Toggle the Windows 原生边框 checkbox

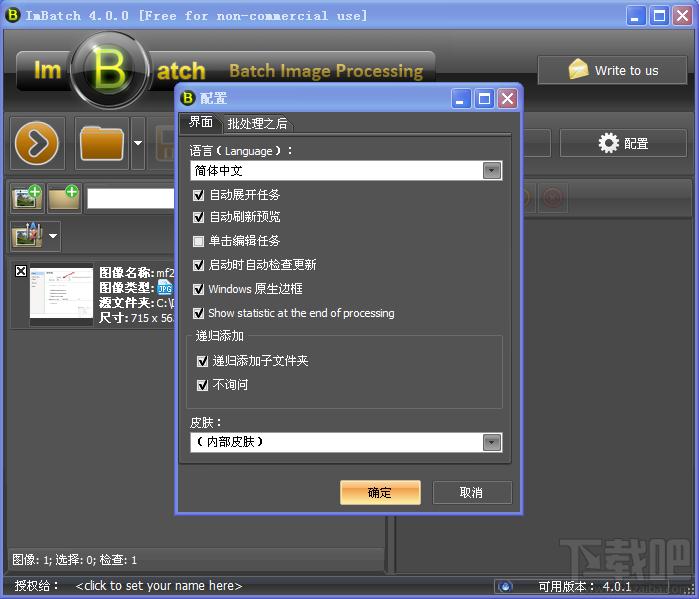(x=199, y=289)
